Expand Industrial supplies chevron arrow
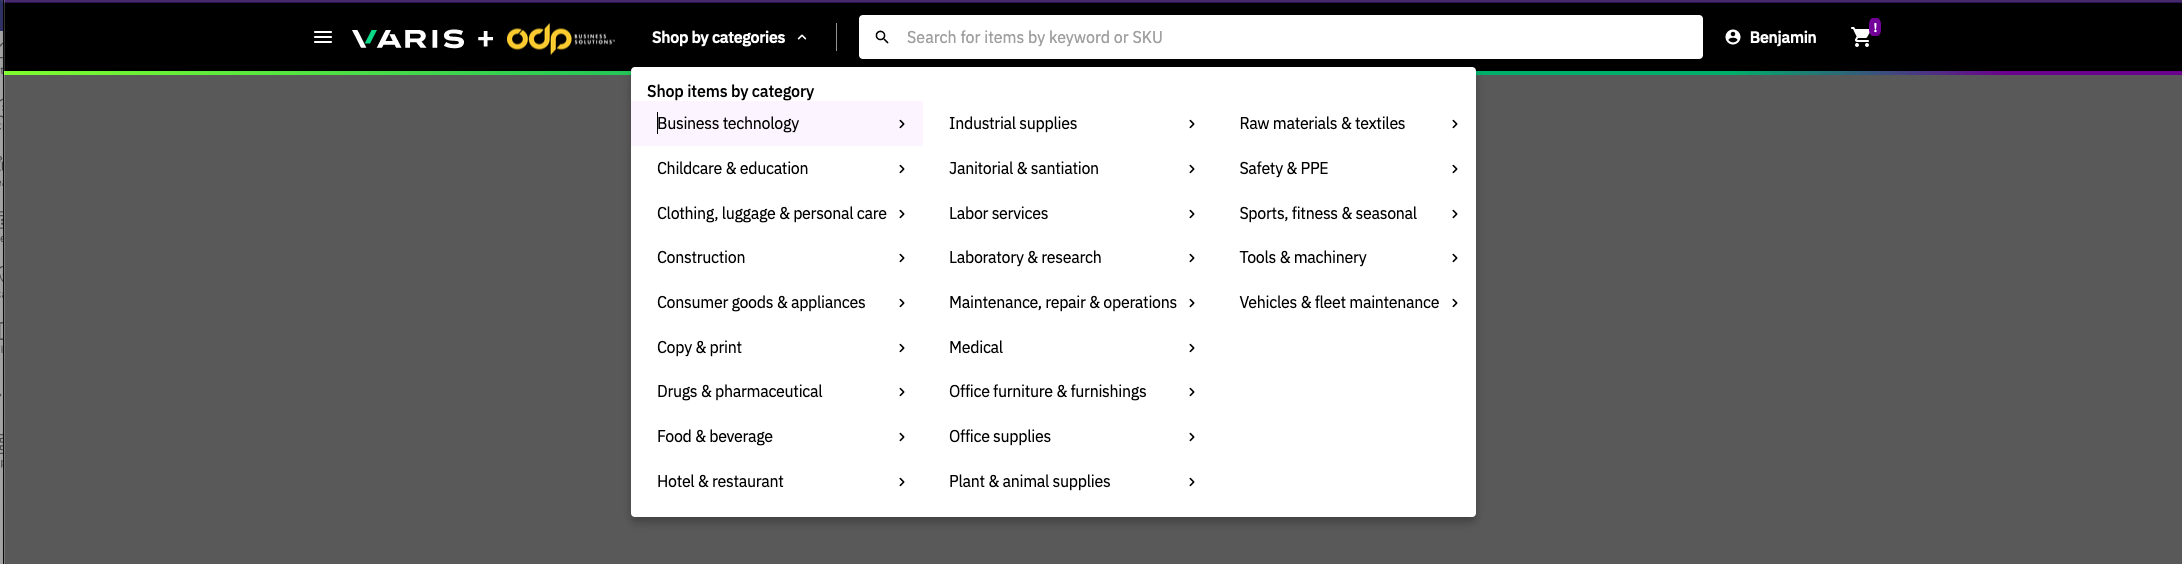Viewport: 2182px width, 564px height. point(1192,123)
